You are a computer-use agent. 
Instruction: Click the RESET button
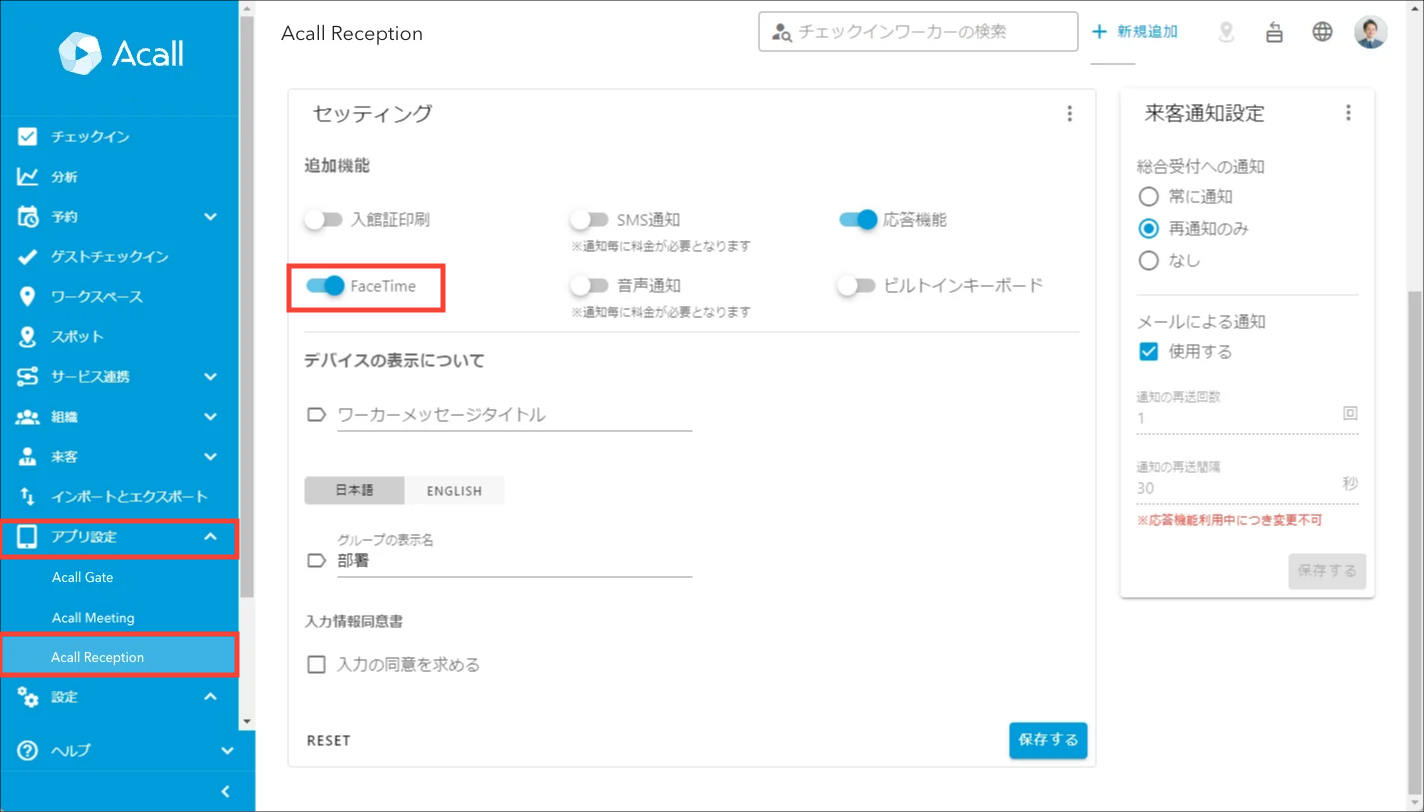click(x=329, y=741)
